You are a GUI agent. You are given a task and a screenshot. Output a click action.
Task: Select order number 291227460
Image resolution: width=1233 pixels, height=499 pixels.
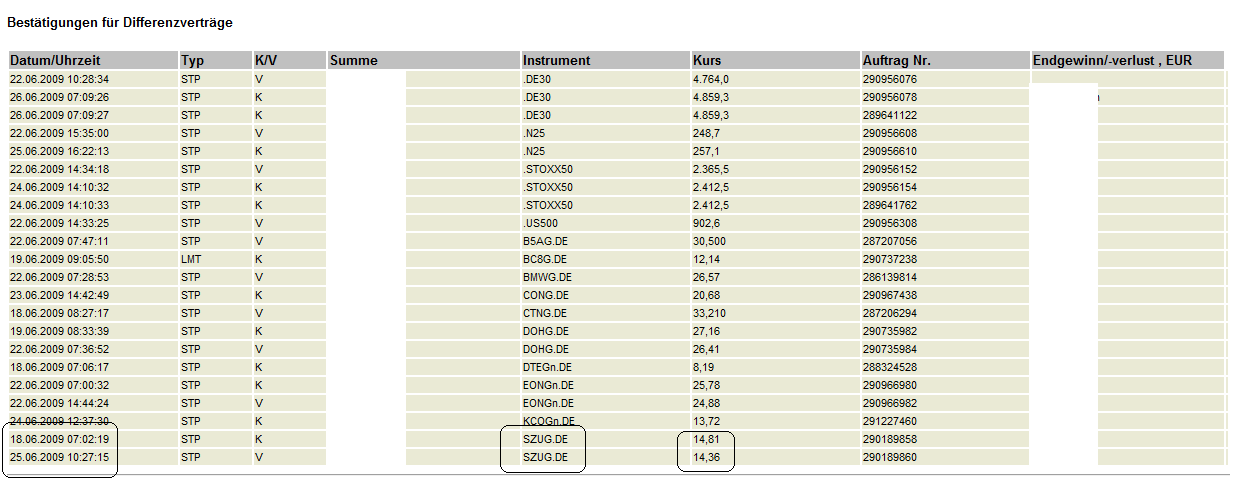pos(889,421)
